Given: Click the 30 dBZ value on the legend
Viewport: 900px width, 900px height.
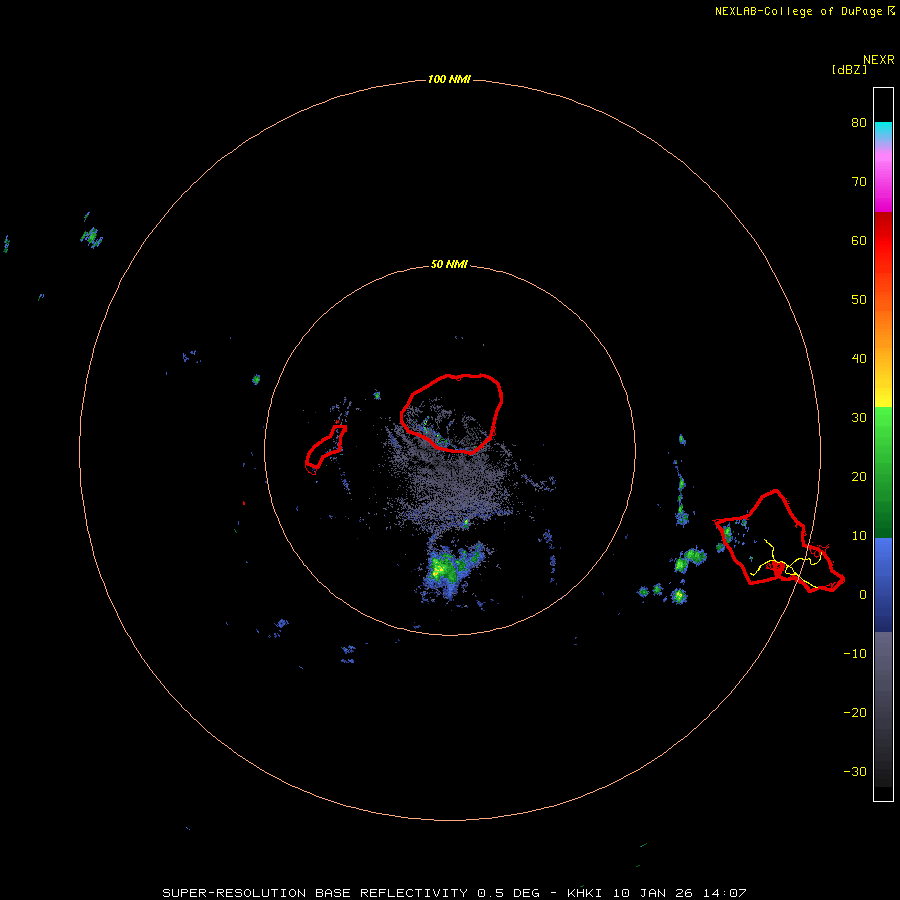Looking at the screenshot, I should coord(859,418).
